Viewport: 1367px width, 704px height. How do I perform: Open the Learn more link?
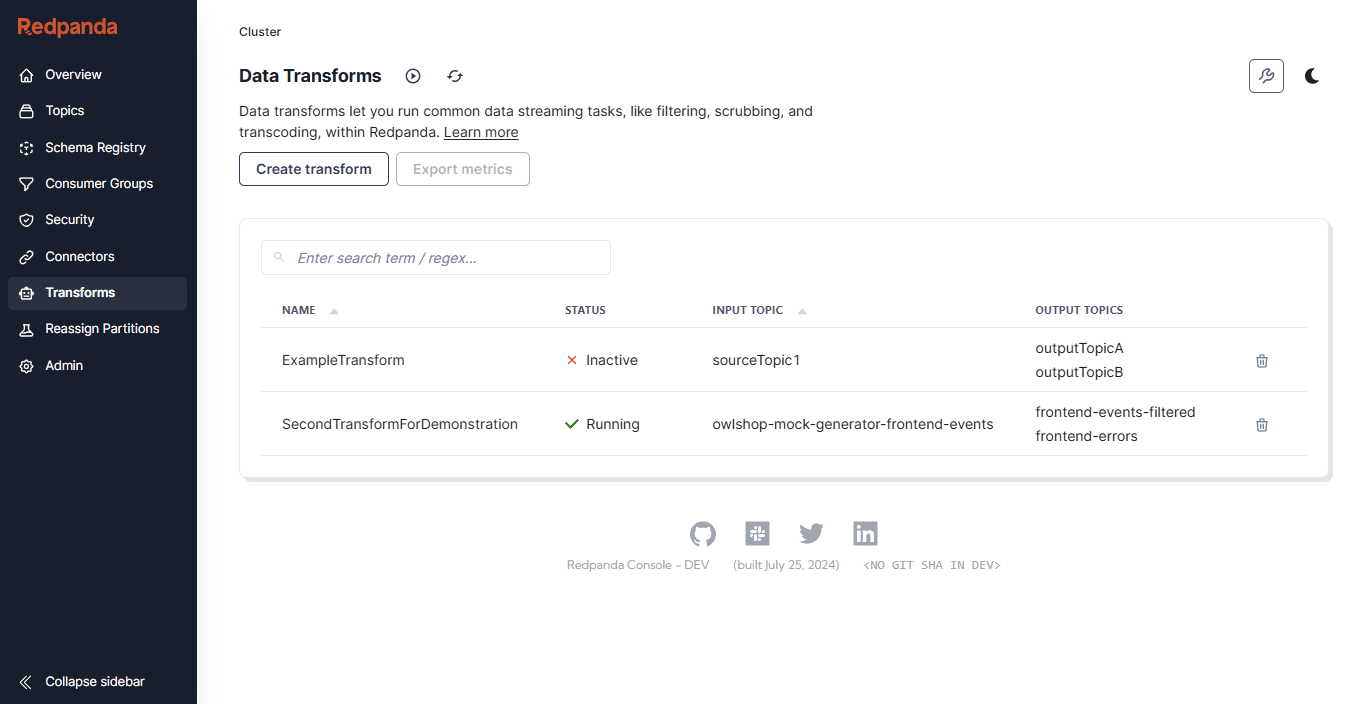480,132
